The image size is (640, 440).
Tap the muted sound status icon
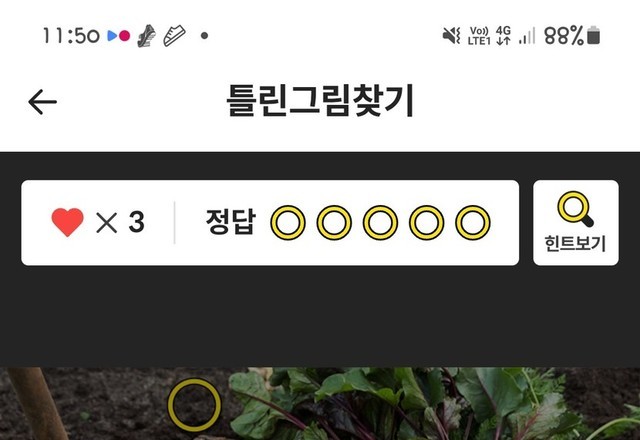(x=451, y=36)
